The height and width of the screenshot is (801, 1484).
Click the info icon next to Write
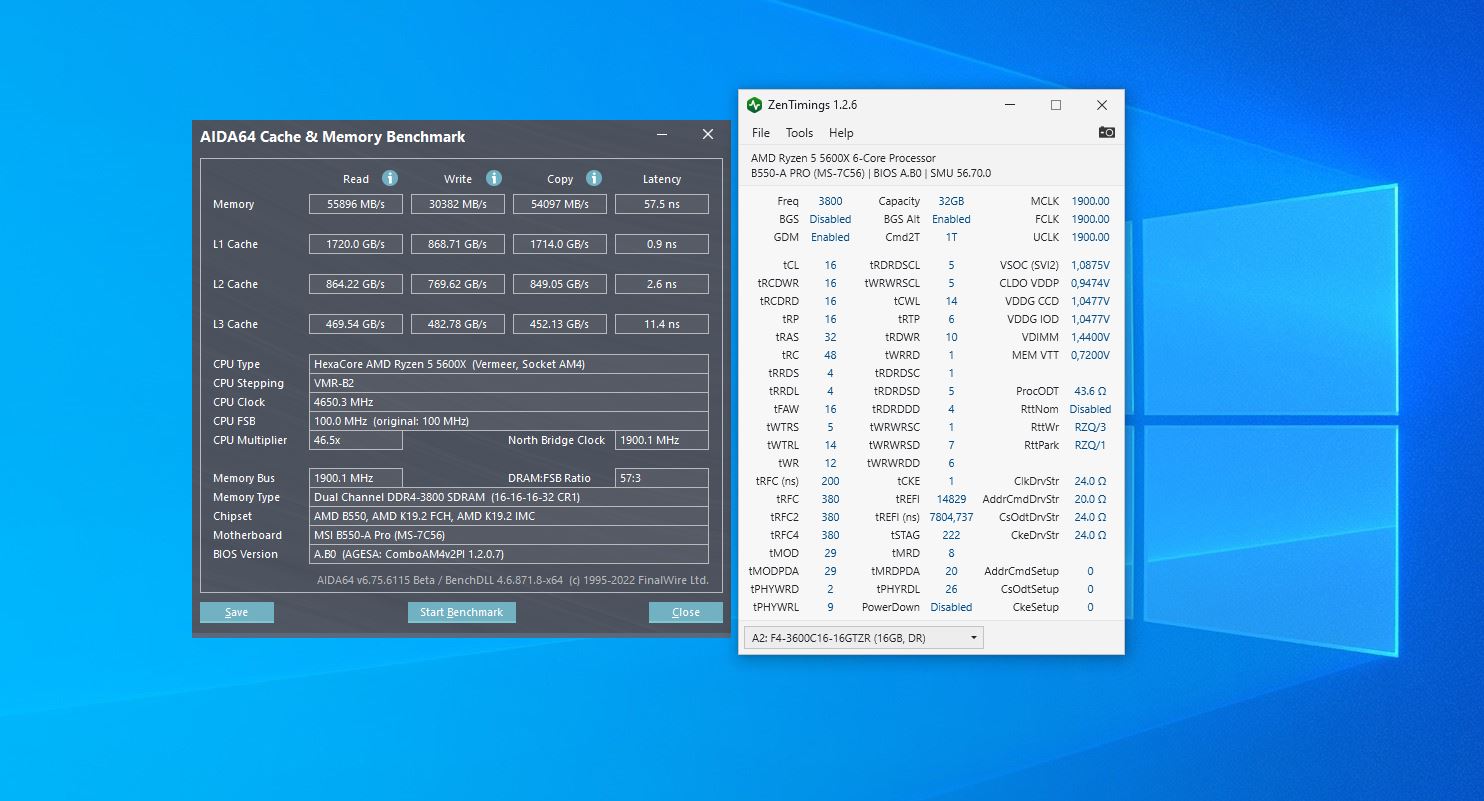pos(494,178)
